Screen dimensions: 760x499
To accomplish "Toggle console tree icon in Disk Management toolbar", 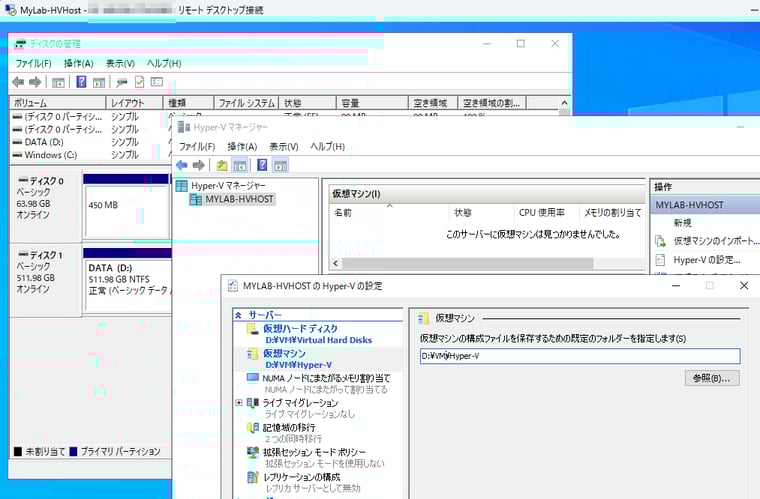I will point(58,82).
